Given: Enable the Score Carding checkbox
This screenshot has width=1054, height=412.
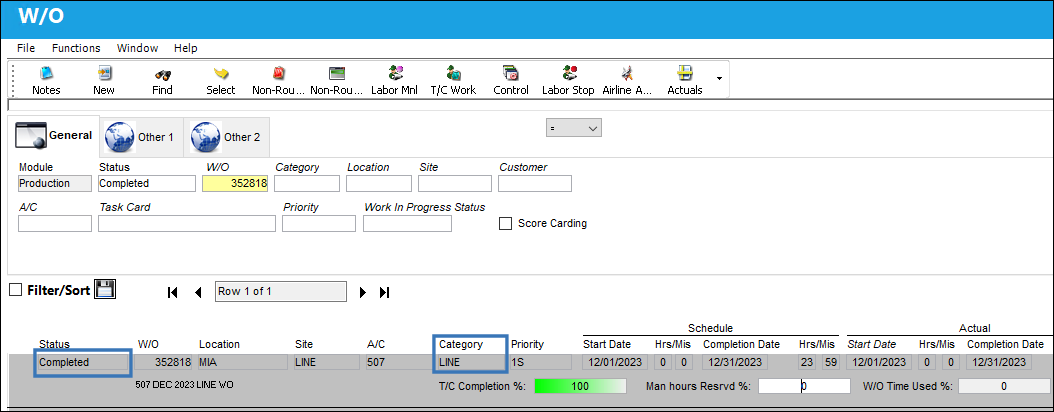Looking at the screenshot, I should (x=505, y=224).
